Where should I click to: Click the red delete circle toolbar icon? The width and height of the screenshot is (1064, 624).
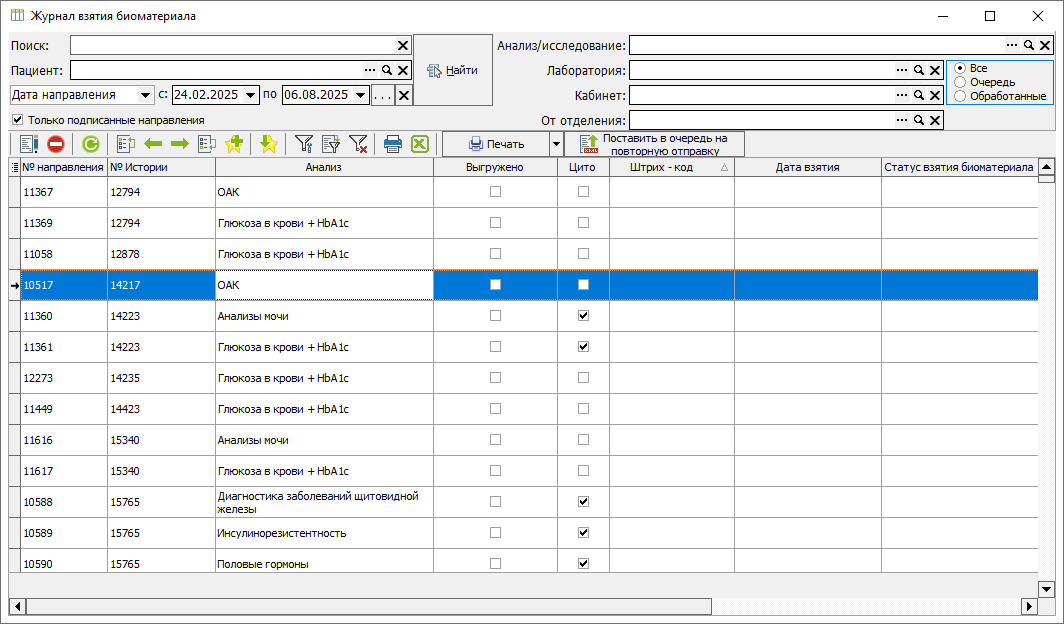pyautogui.click(x=56, y=144)
